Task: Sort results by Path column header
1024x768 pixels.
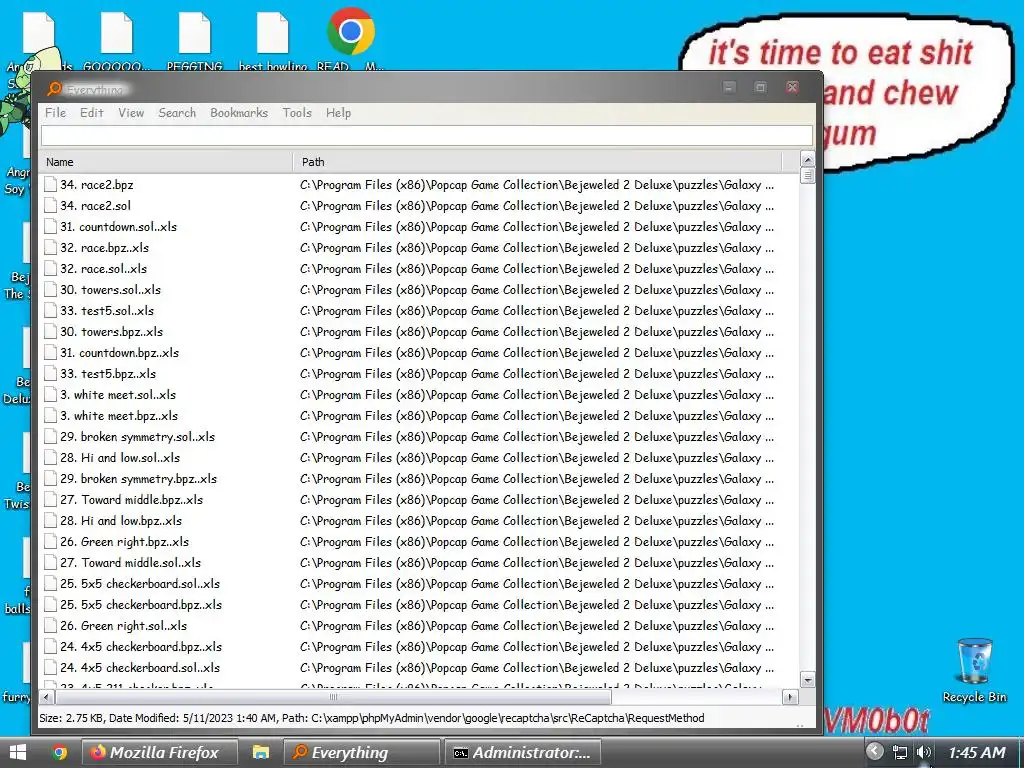Action: (537, 162)
